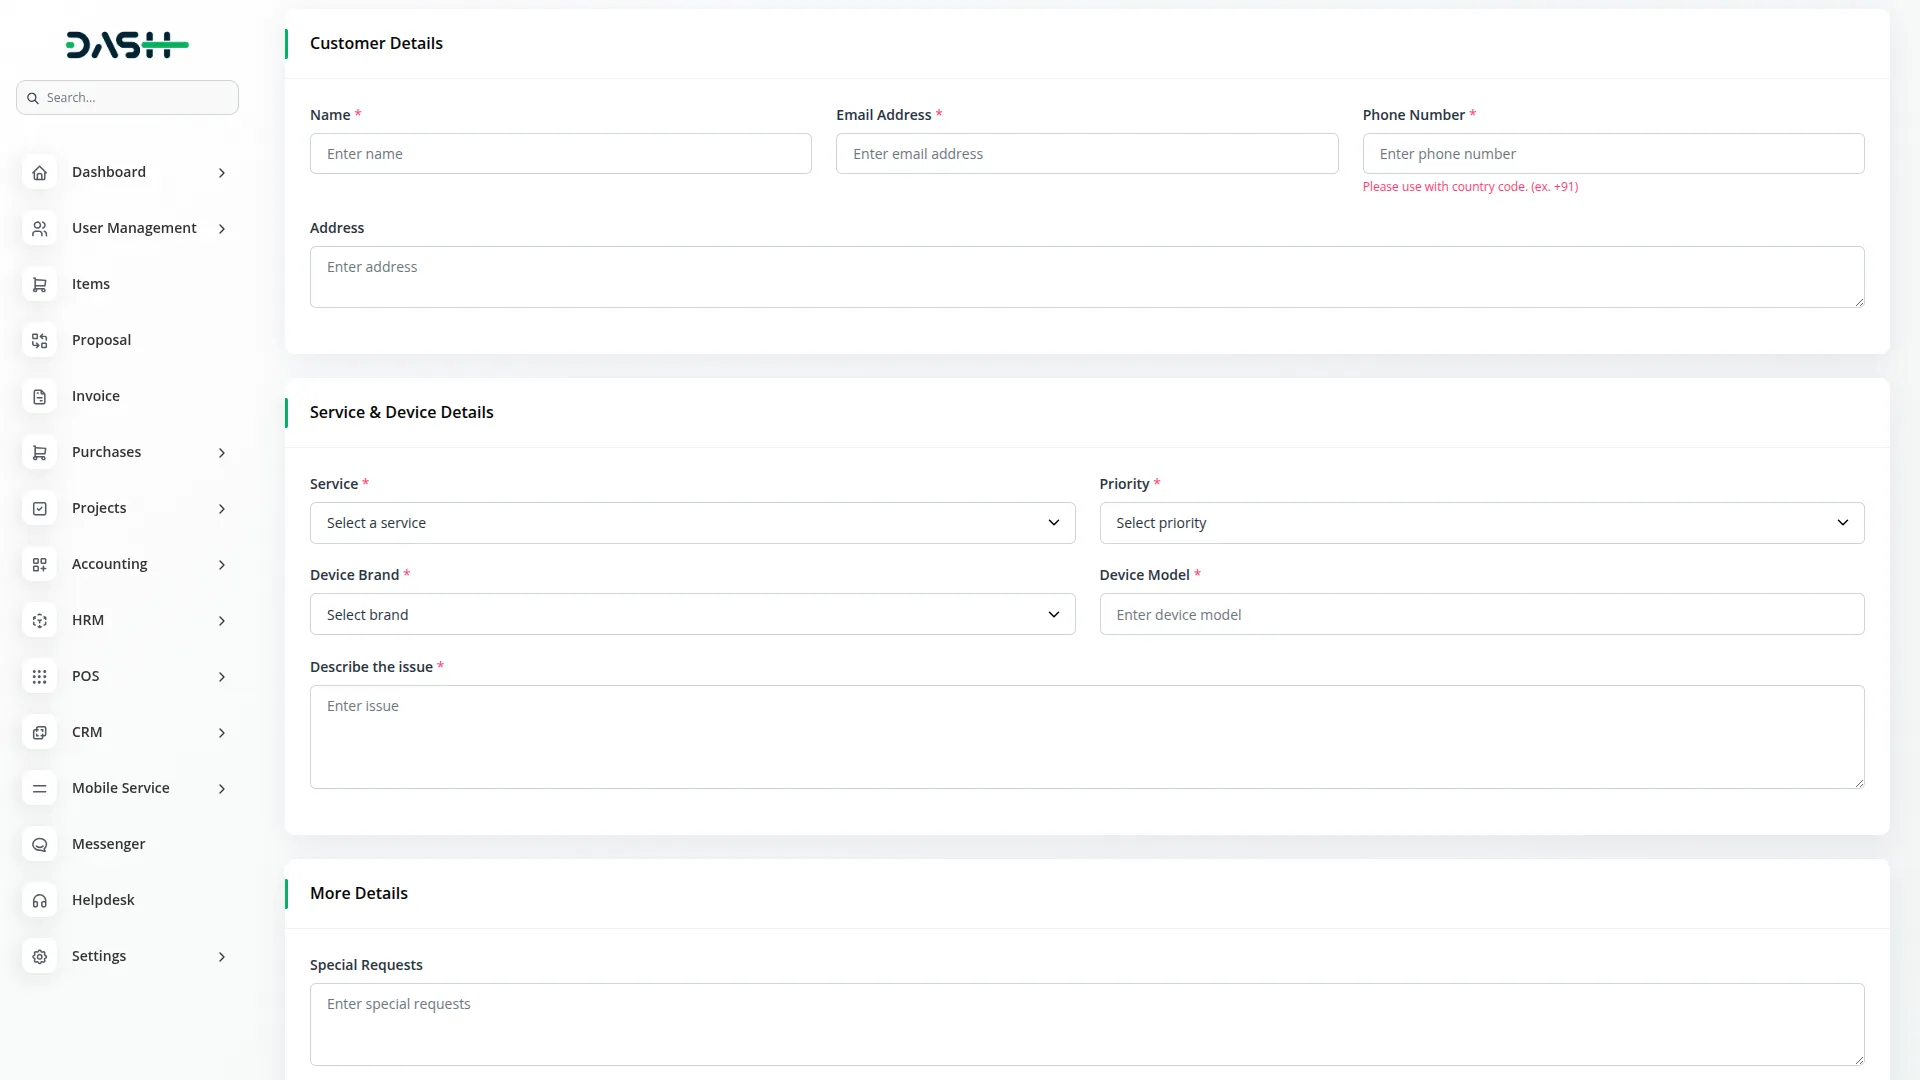This screenshot has width=1920, height=1080.
Task: Click the User Management icon
Action: pos(39,228)
